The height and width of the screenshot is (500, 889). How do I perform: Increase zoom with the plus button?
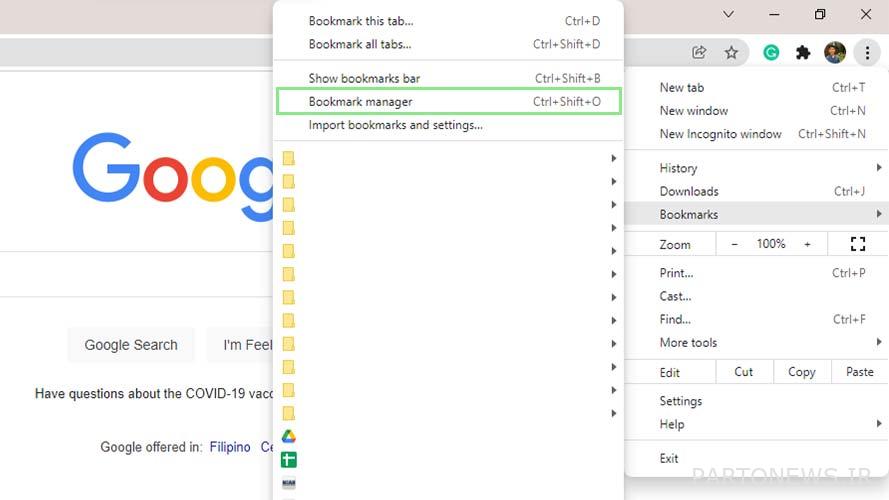[x=807, y=244]
